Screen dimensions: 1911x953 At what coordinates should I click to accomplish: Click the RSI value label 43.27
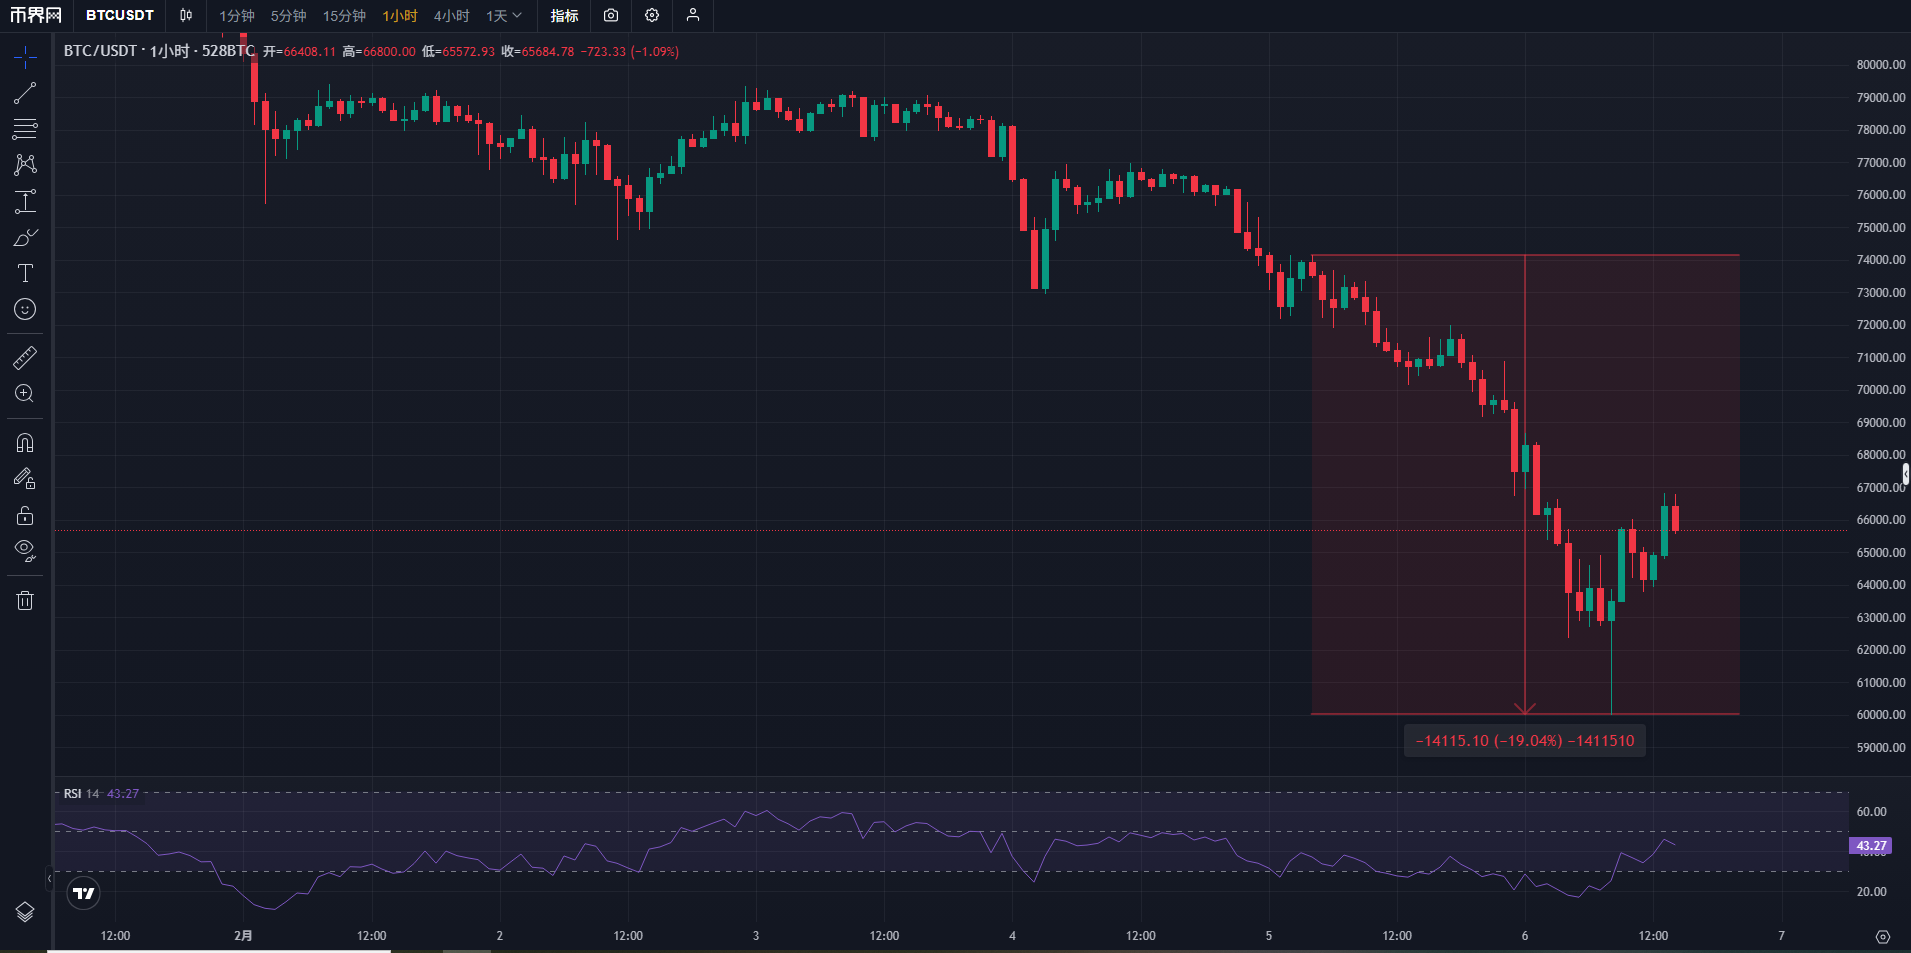[1870, 846]
